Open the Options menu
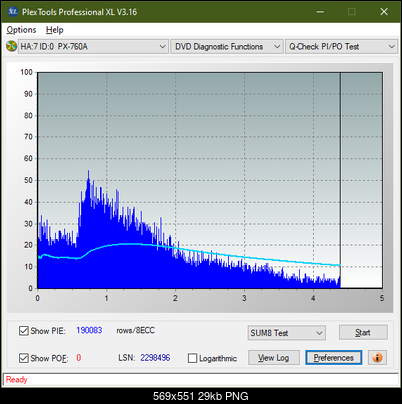 point(21,30)
